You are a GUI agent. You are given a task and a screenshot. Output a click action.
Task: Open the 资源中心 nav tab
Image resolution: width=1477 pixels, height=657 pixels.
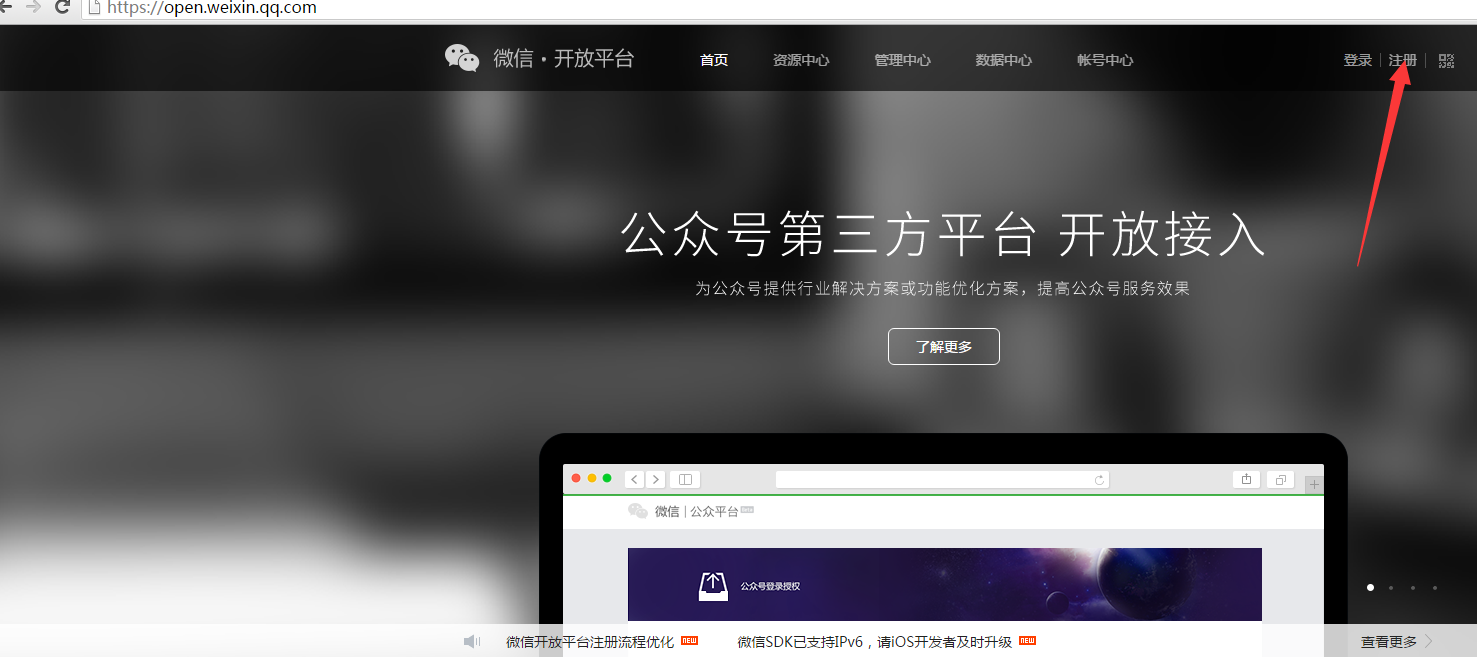(801, 60)
